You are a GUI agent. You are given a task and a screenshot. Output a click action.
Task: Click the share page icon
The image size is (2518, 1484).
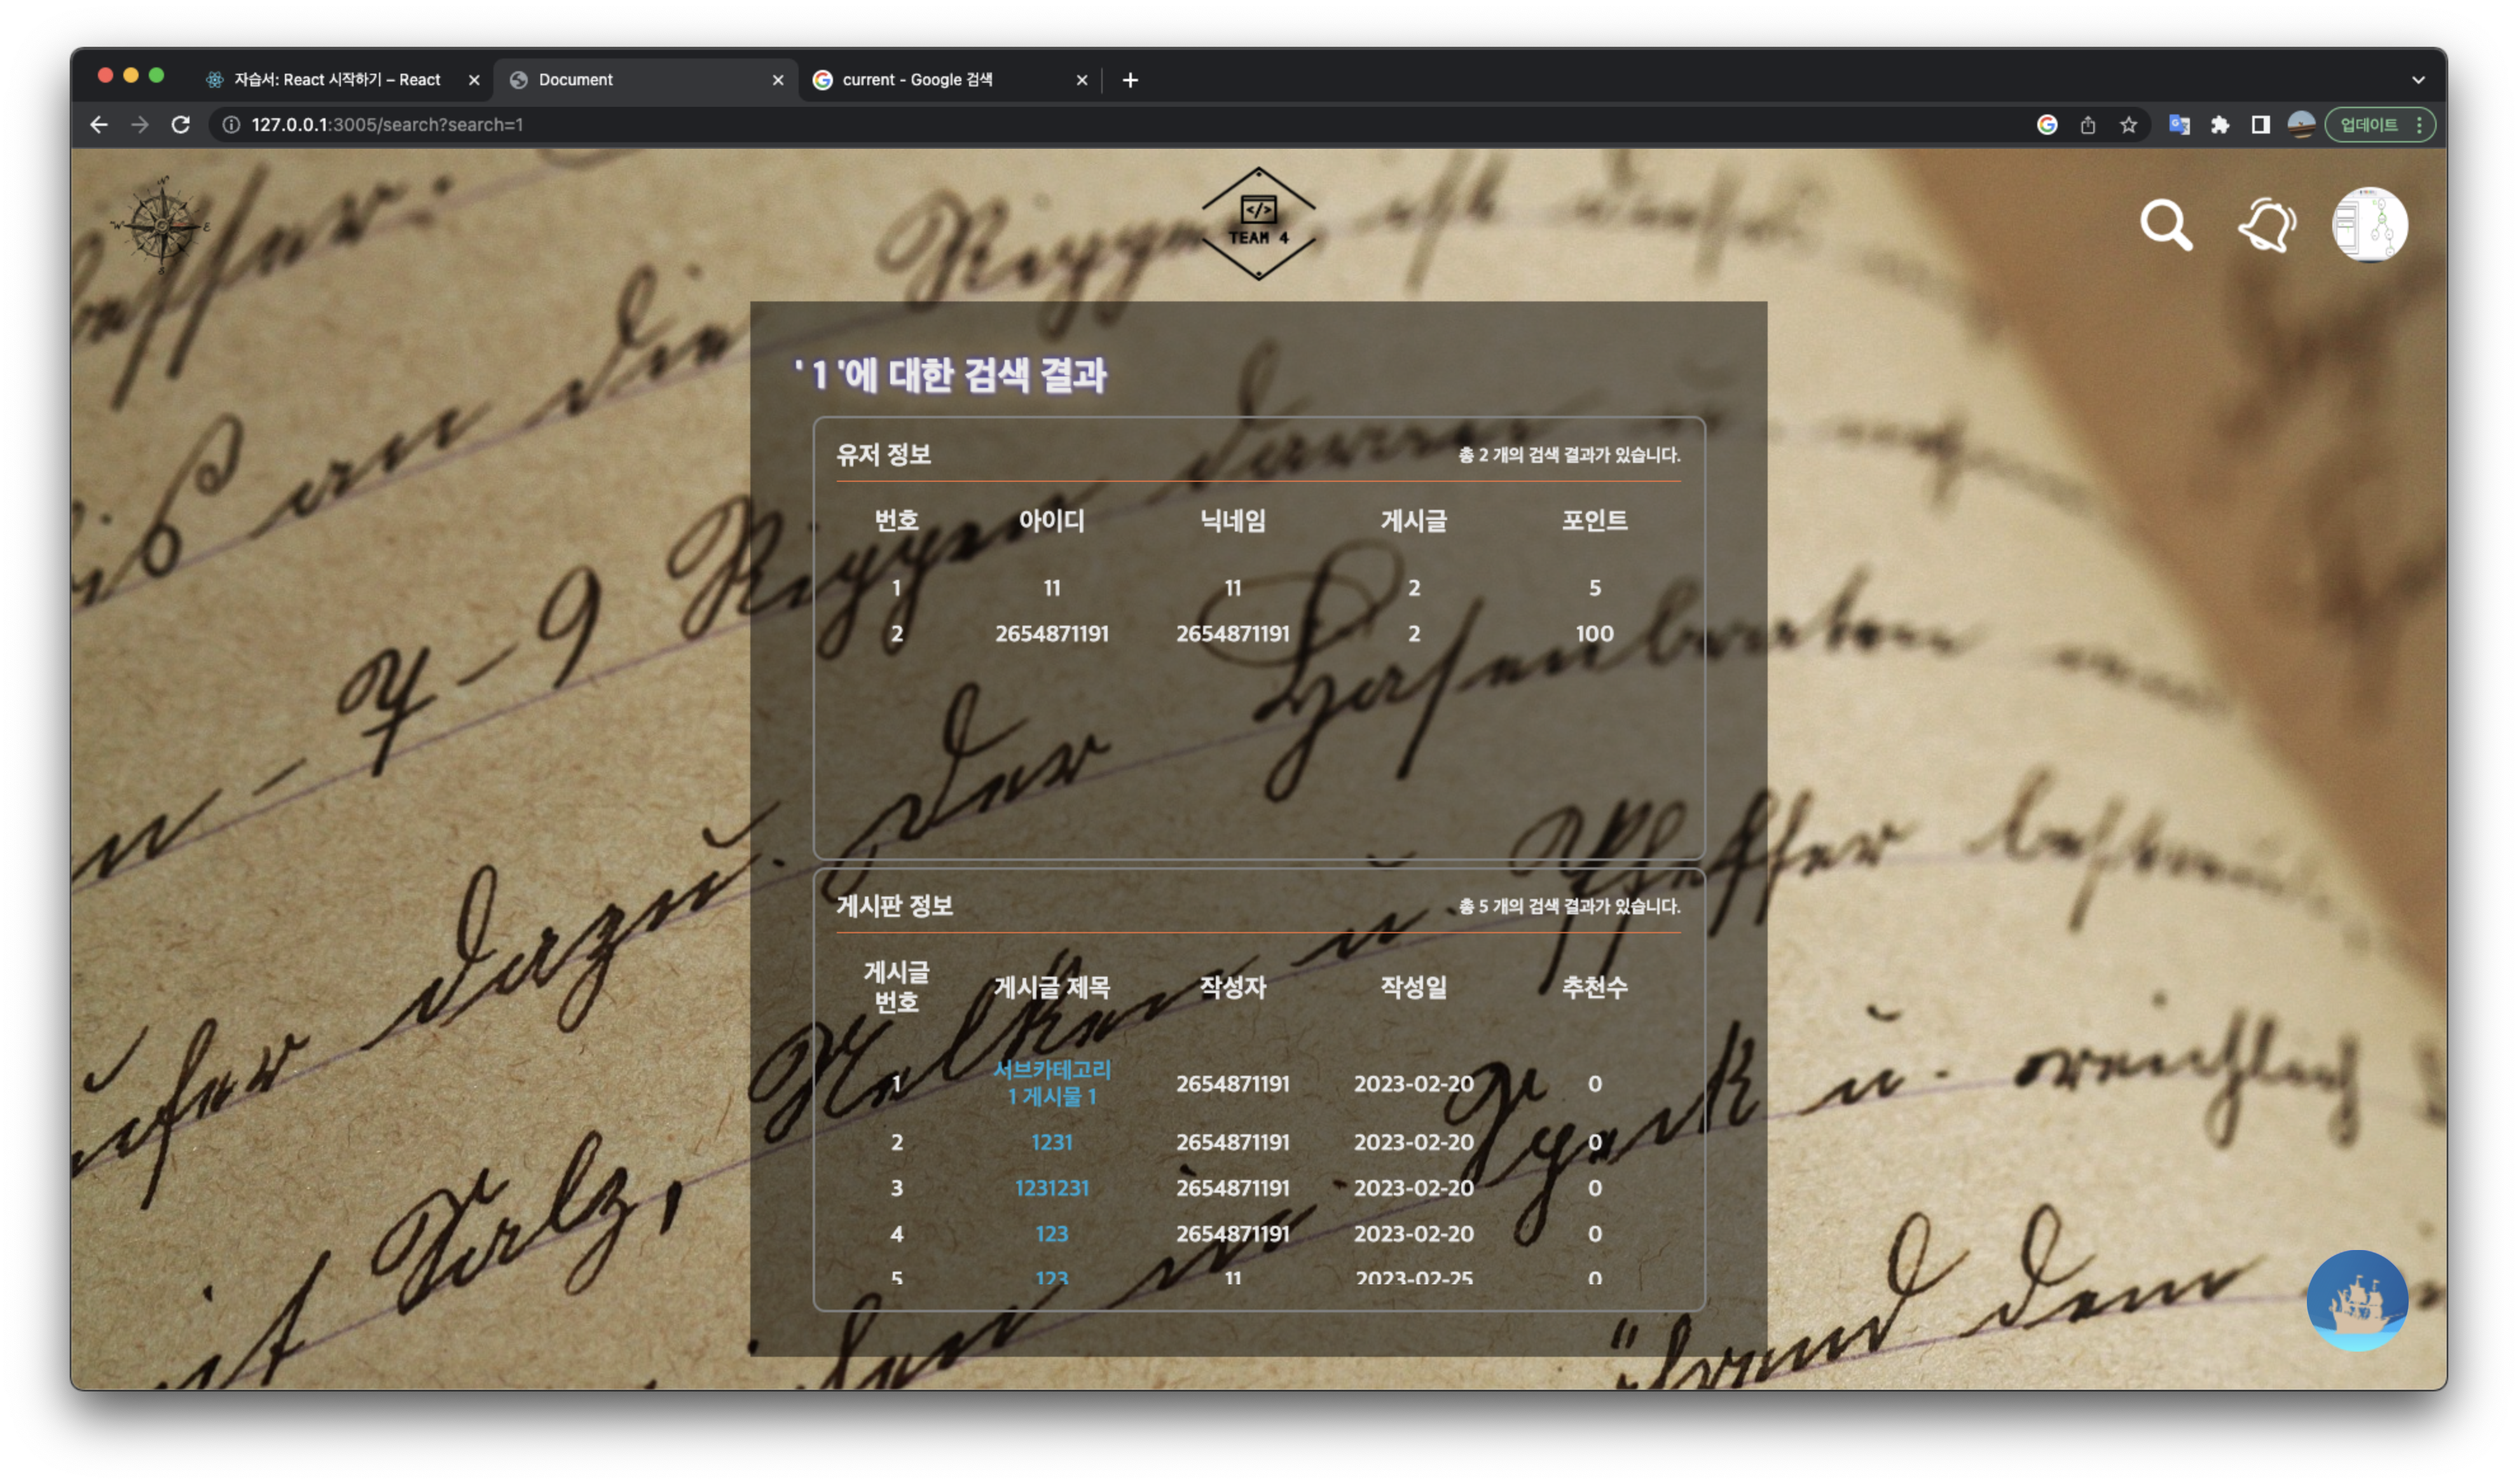coord(2087,125)
